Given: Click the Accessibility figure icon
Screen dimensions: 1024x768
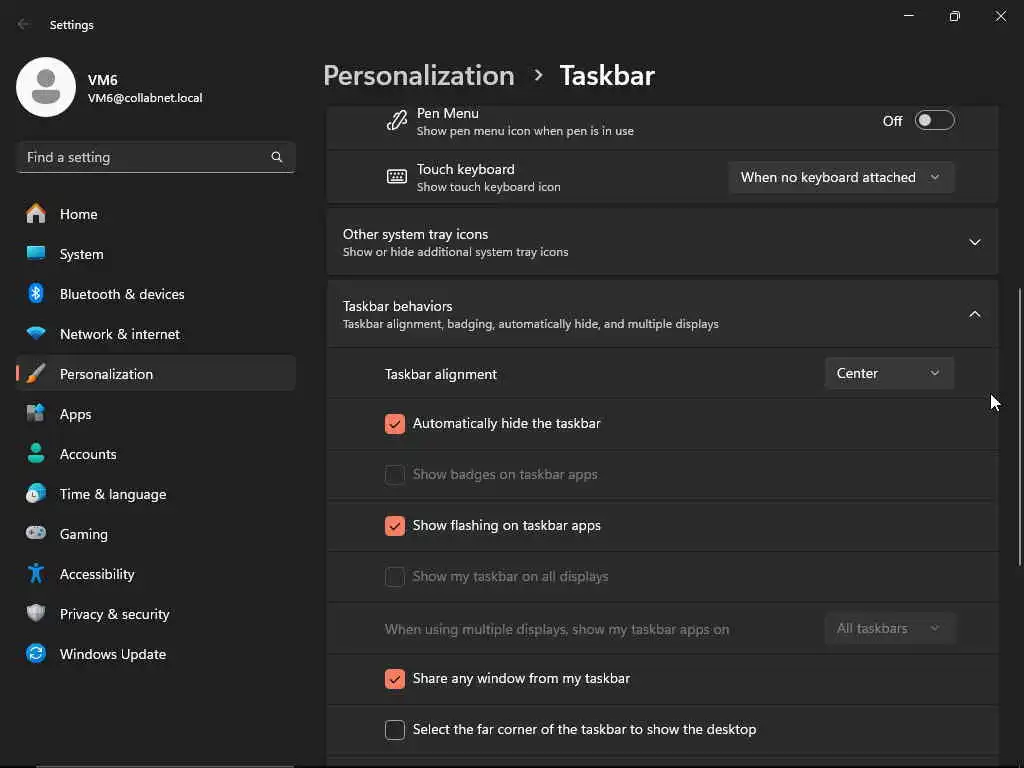Looking at the screenshot, I should [36, 574].
